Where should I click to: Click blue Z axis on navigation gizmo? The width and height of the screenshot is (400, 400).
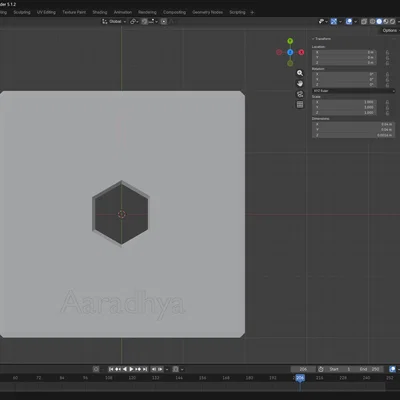click(x=290, y=52)
